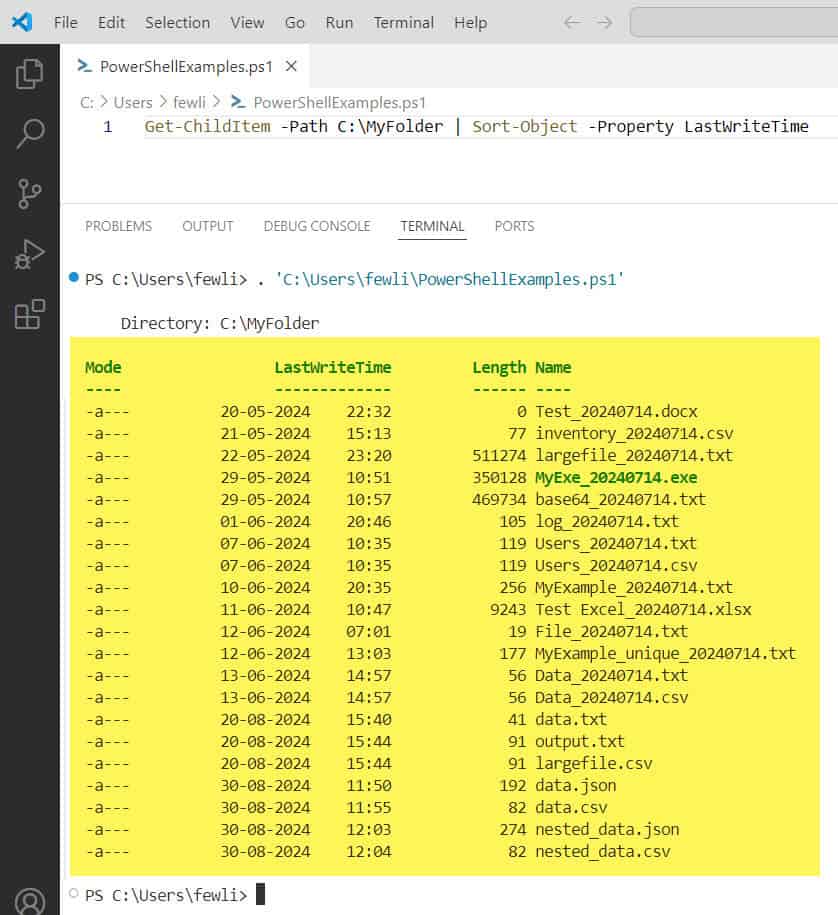Open the Accounts menu icon
838x915 pixels.
tap(29, 902)
